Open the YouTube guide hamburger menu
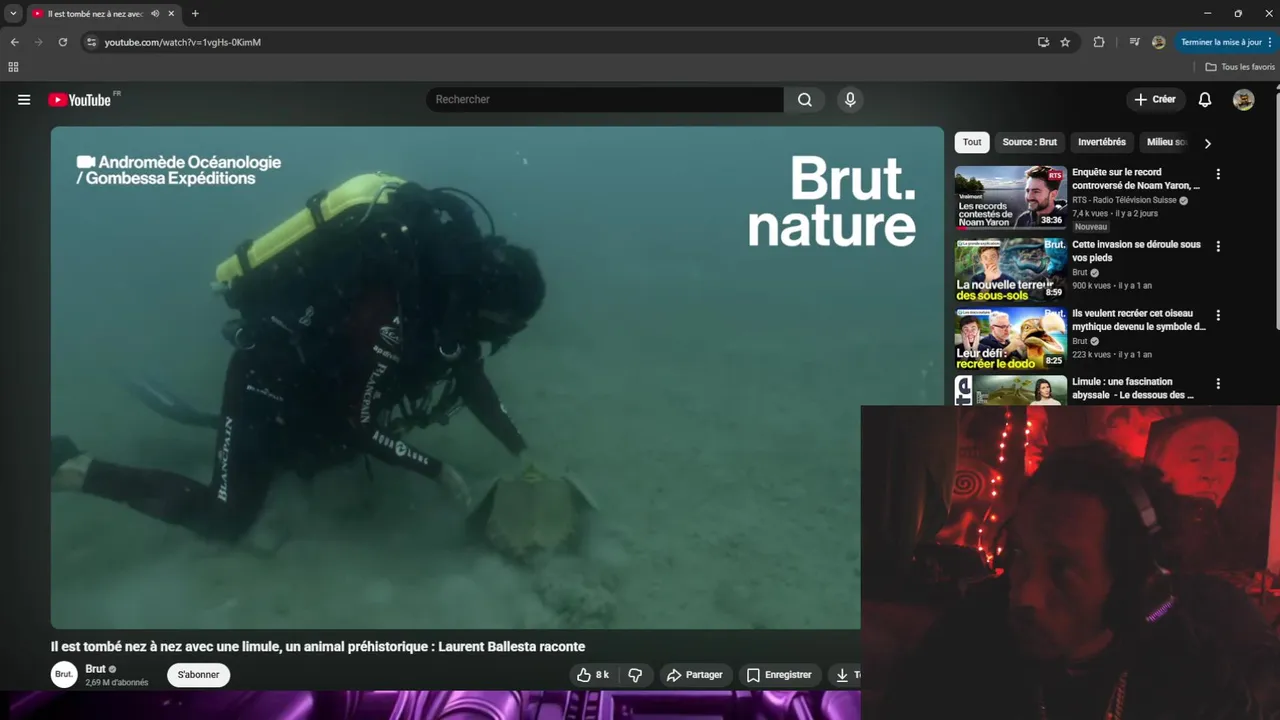Viewport: 1280px width, 720px height. tap(24, 100)
